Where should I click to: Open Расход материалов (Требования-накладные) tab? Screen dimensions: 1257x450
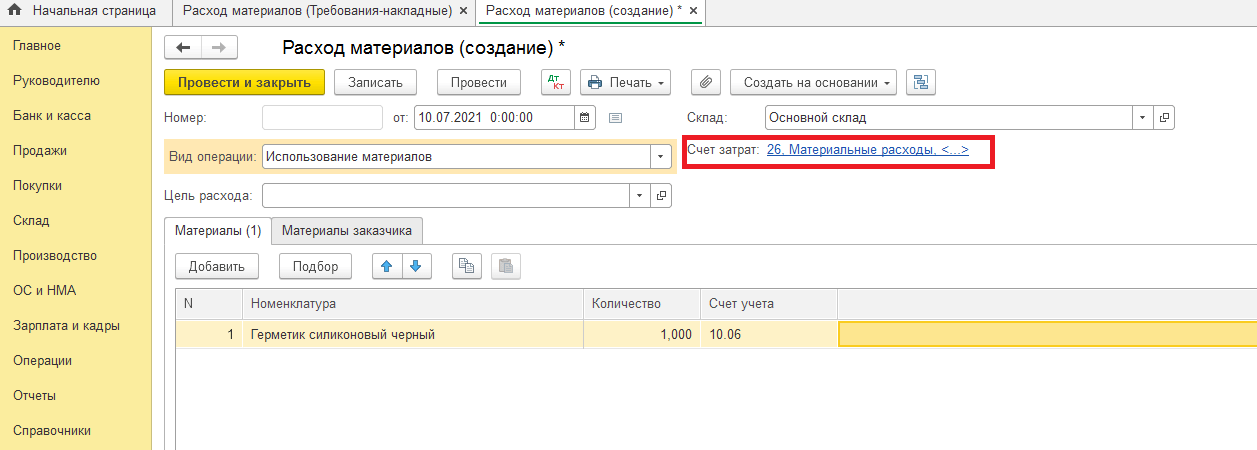[x=316, y=11]
